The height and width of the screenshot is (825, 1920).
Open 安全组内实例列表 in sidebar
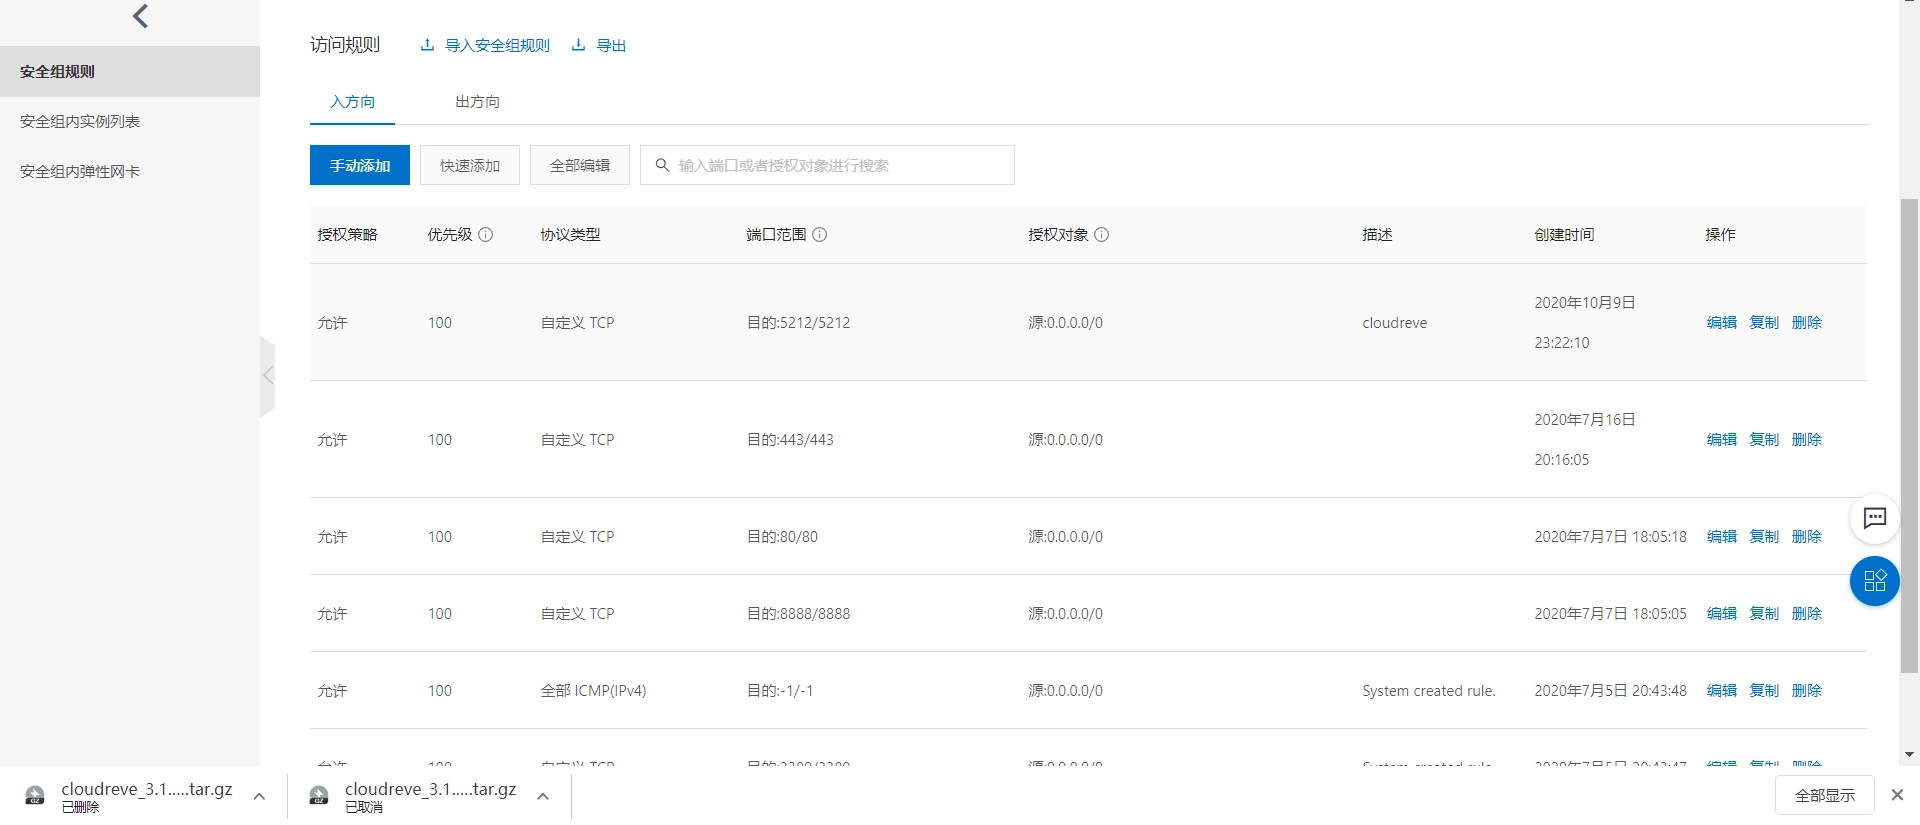coord(80,122)
